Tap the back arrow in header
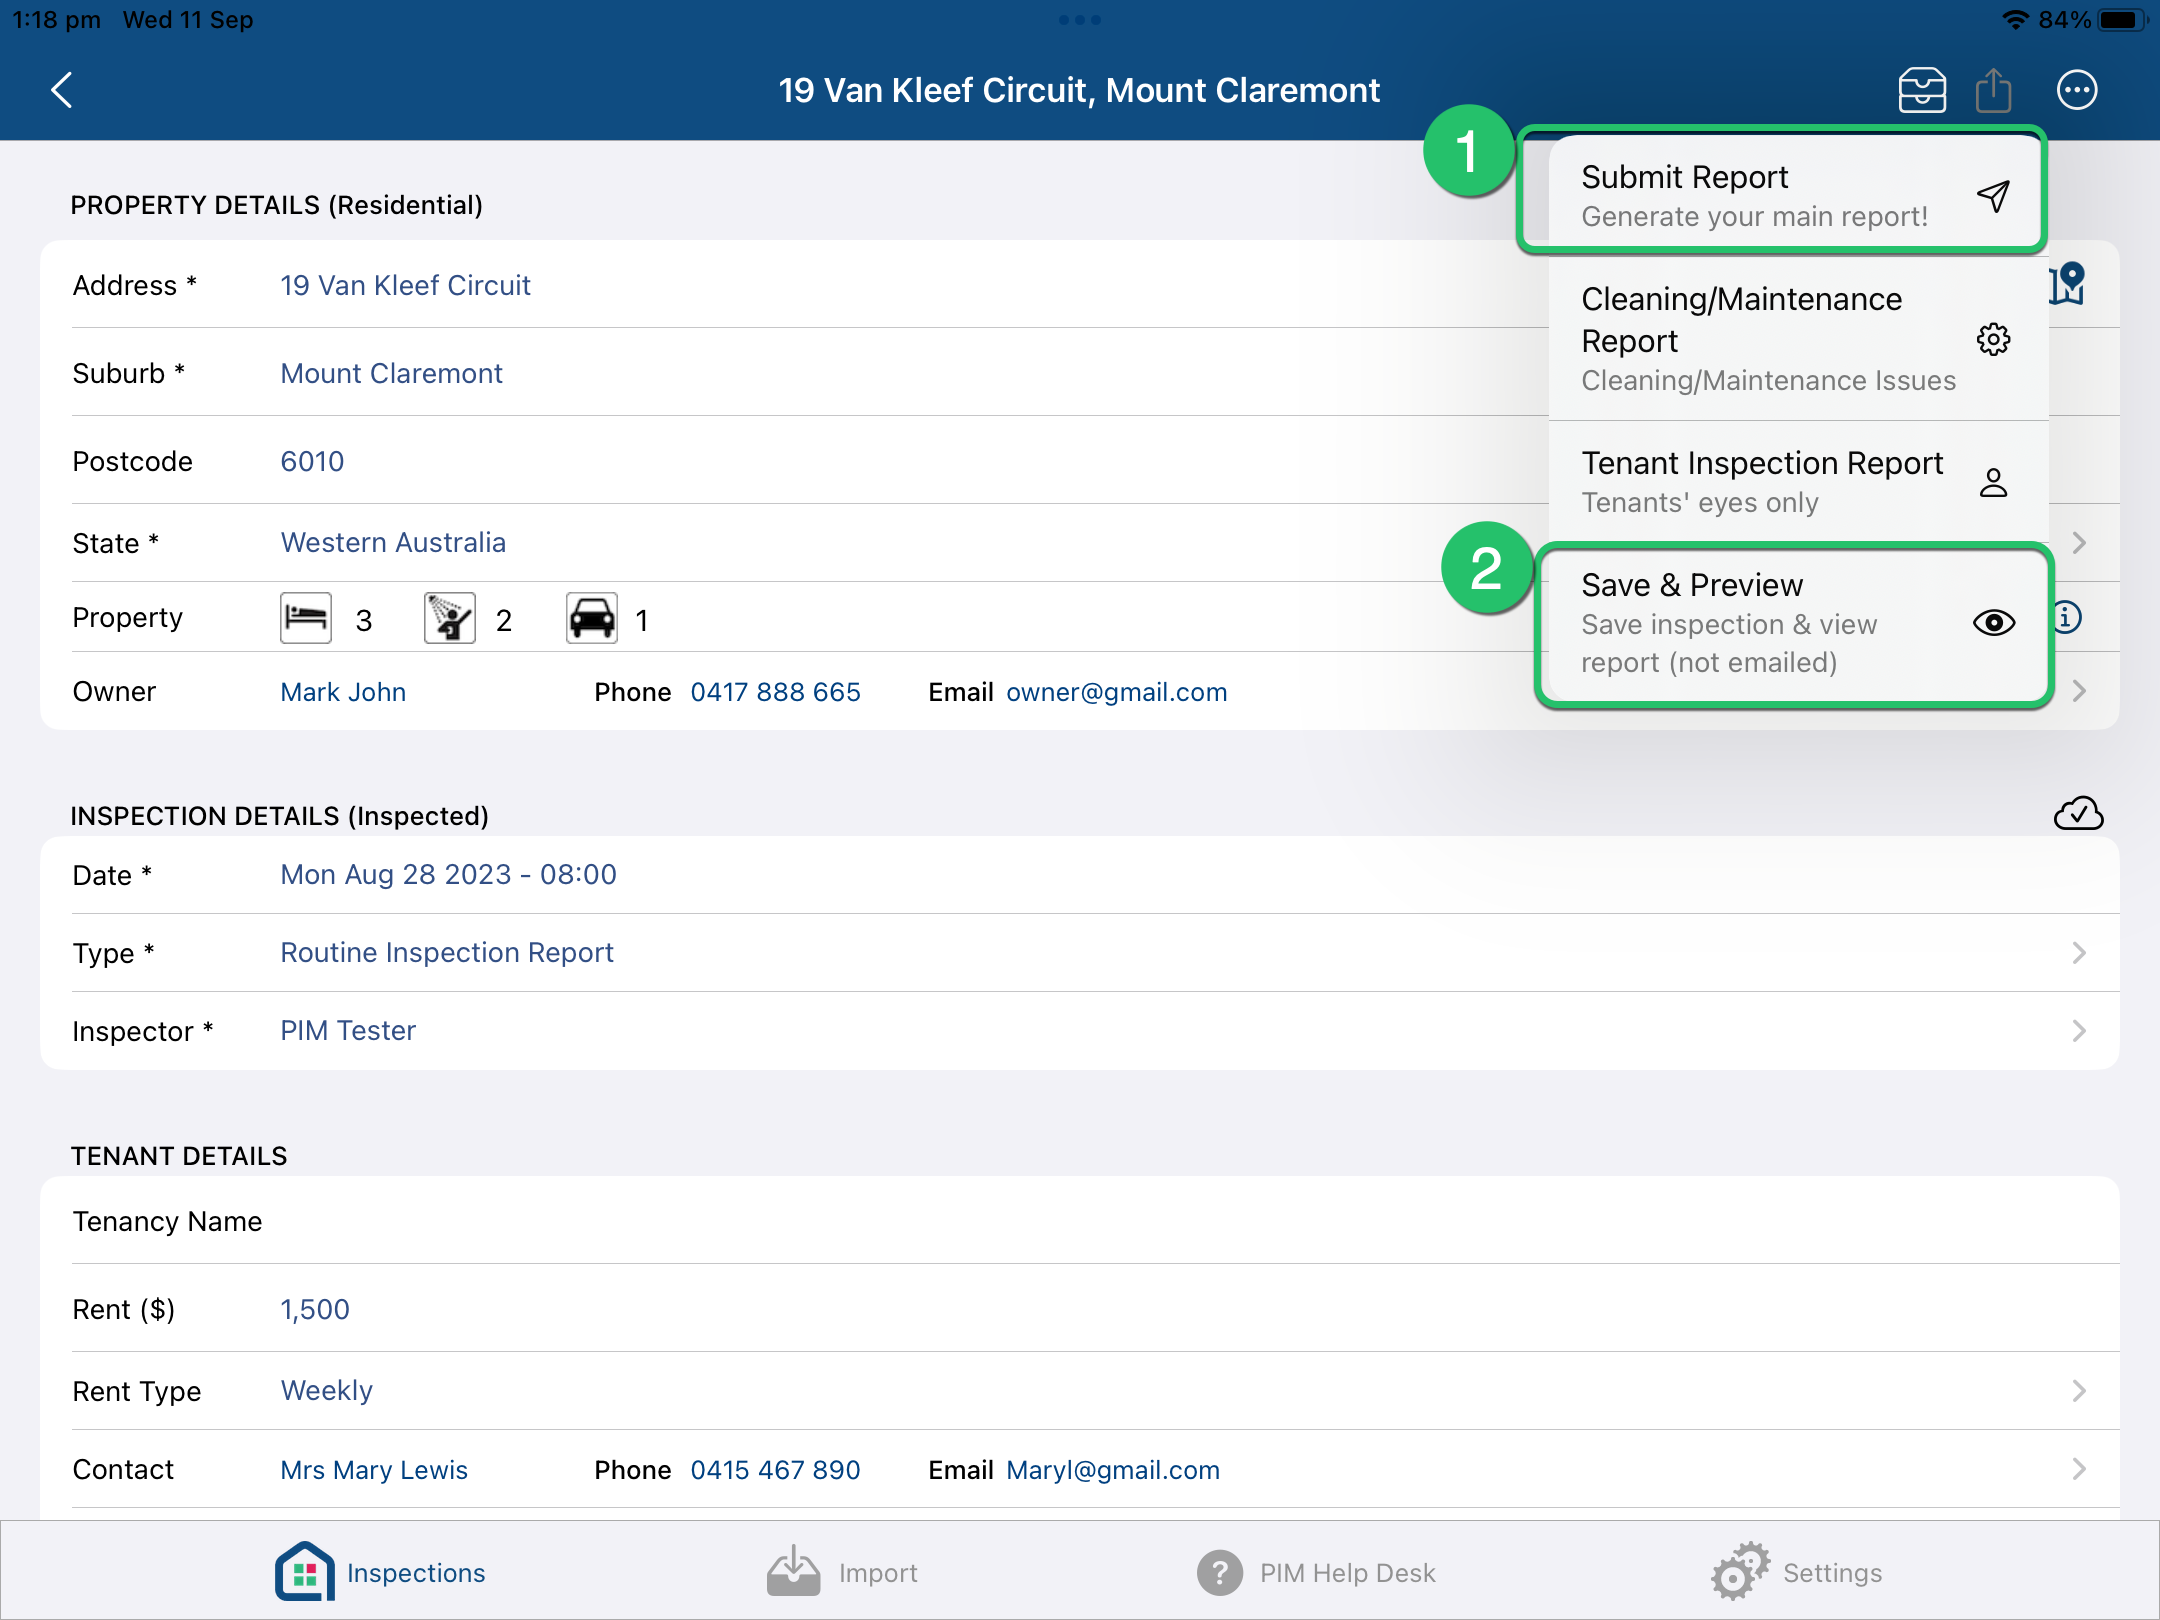 (x=62, y=90)
